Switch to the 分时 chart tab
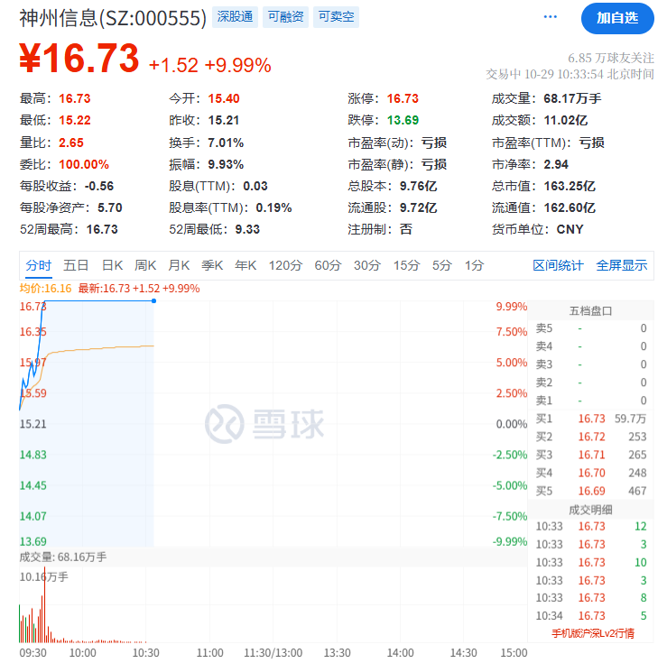667x663 pixels. click(38, 265)
